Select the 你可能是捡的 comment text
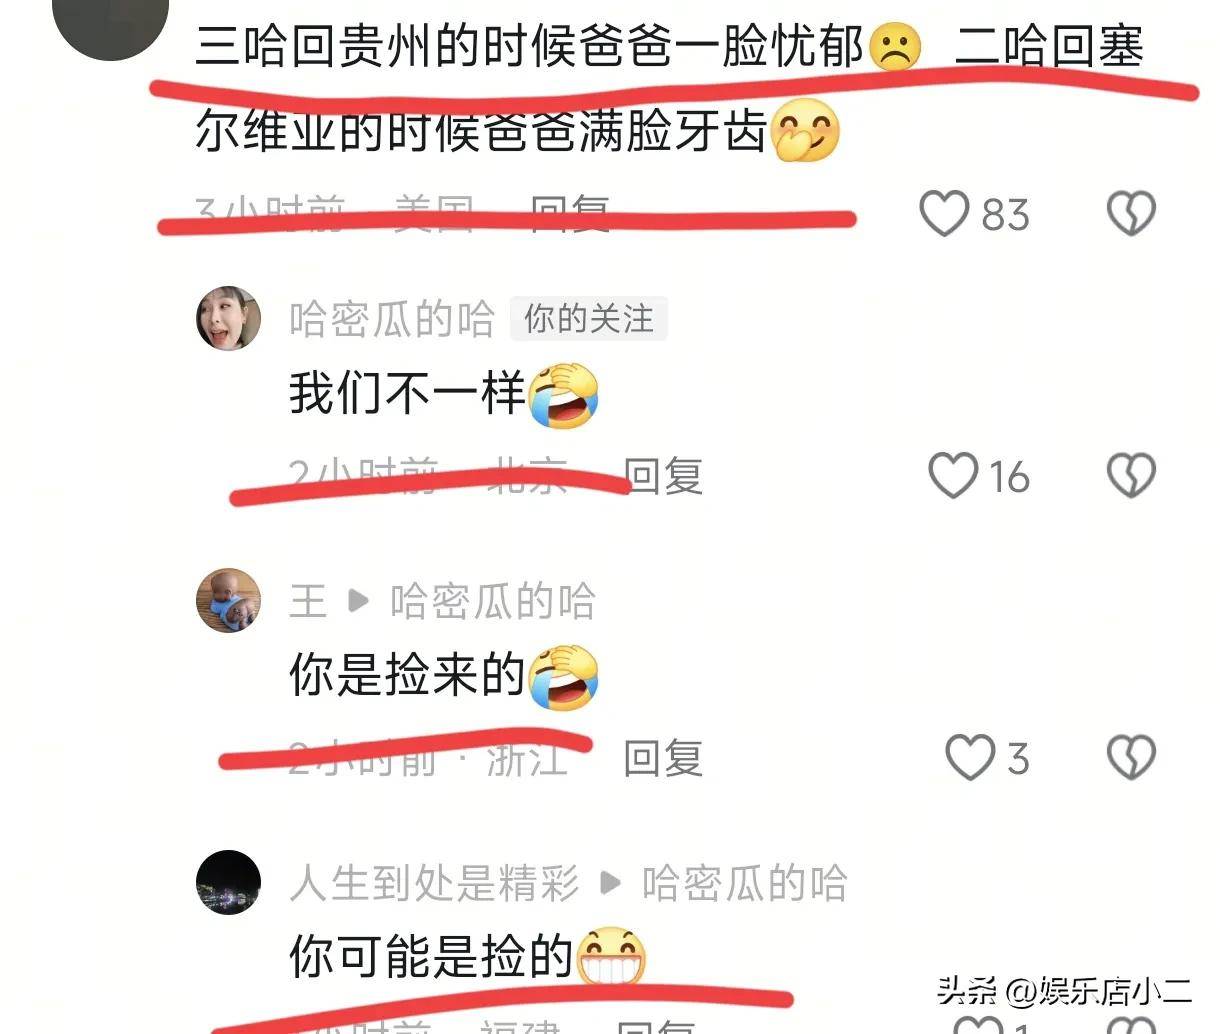This screenshot has width=1220, height=1034. coord(431,957)
